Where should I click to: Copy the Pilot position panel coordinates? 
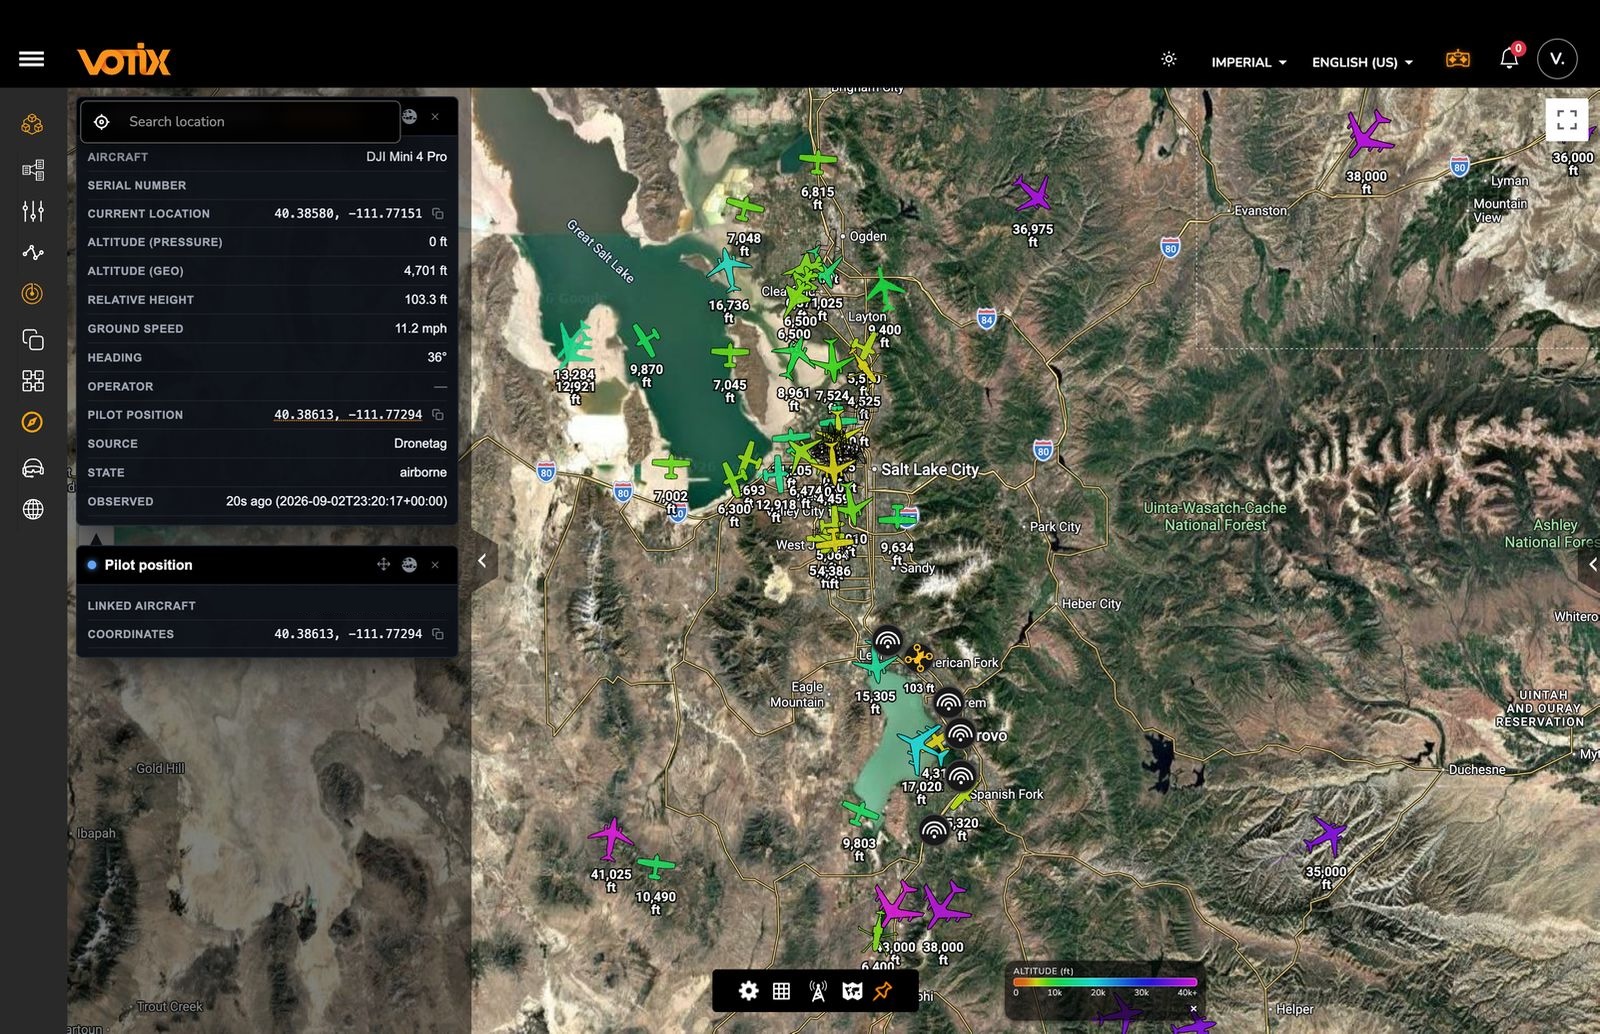438,634
